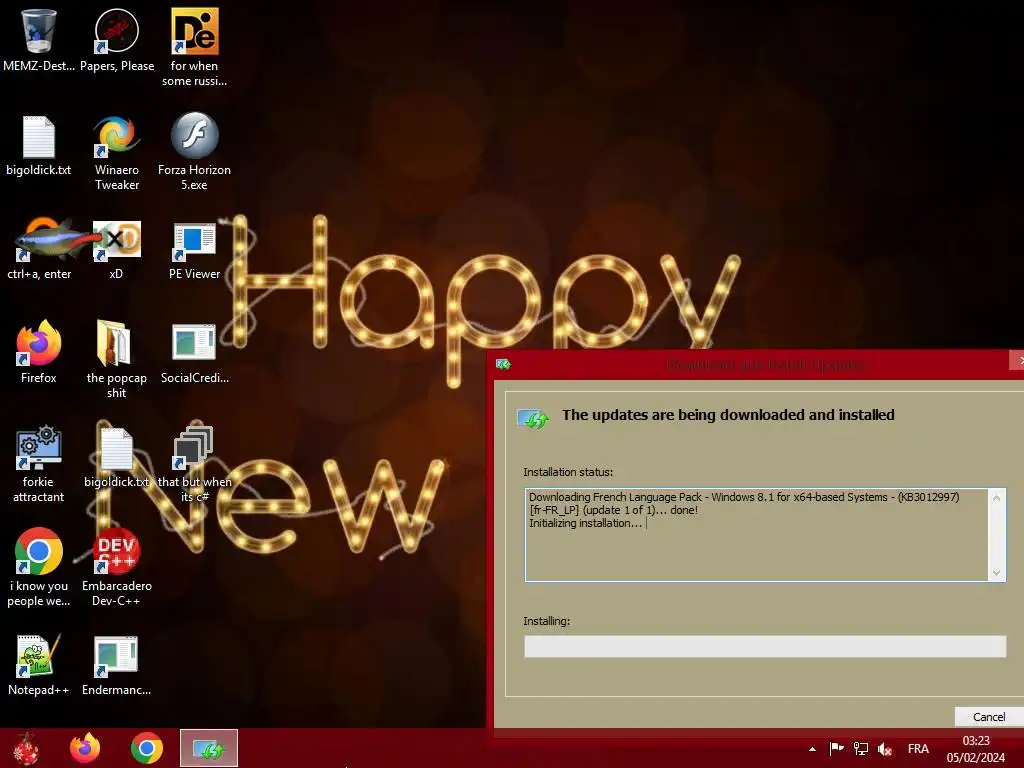Open Firefox from the taskbar
Image resolution: width=1024 pixels, height=768 pixels.
(86, 748)
